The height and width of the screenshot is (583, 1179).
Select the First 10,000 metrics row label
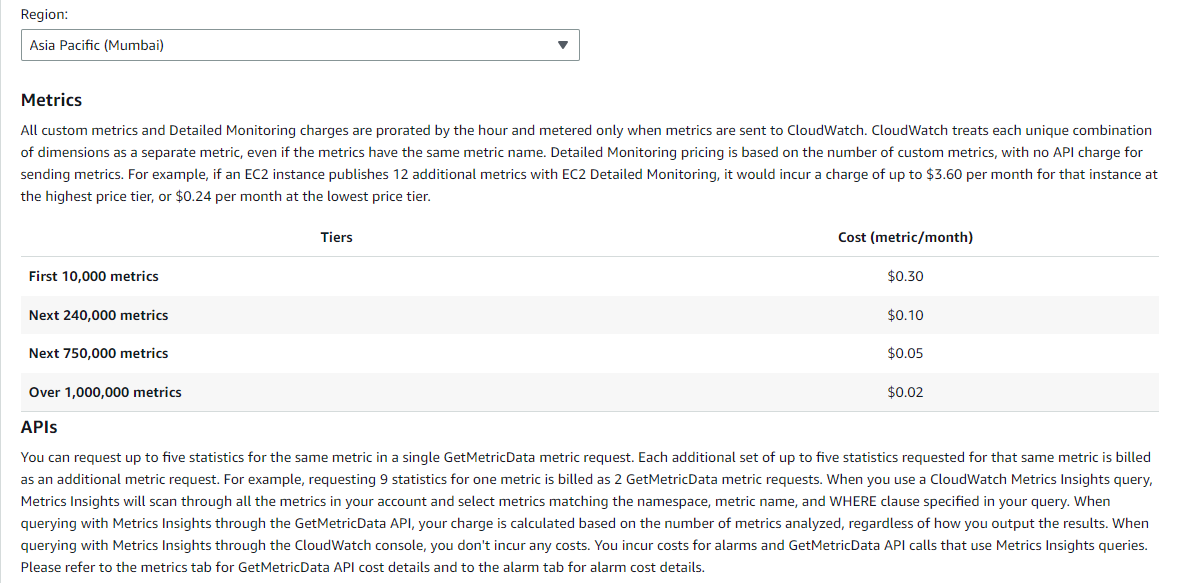pyautogui.click(x=94, y=276)
